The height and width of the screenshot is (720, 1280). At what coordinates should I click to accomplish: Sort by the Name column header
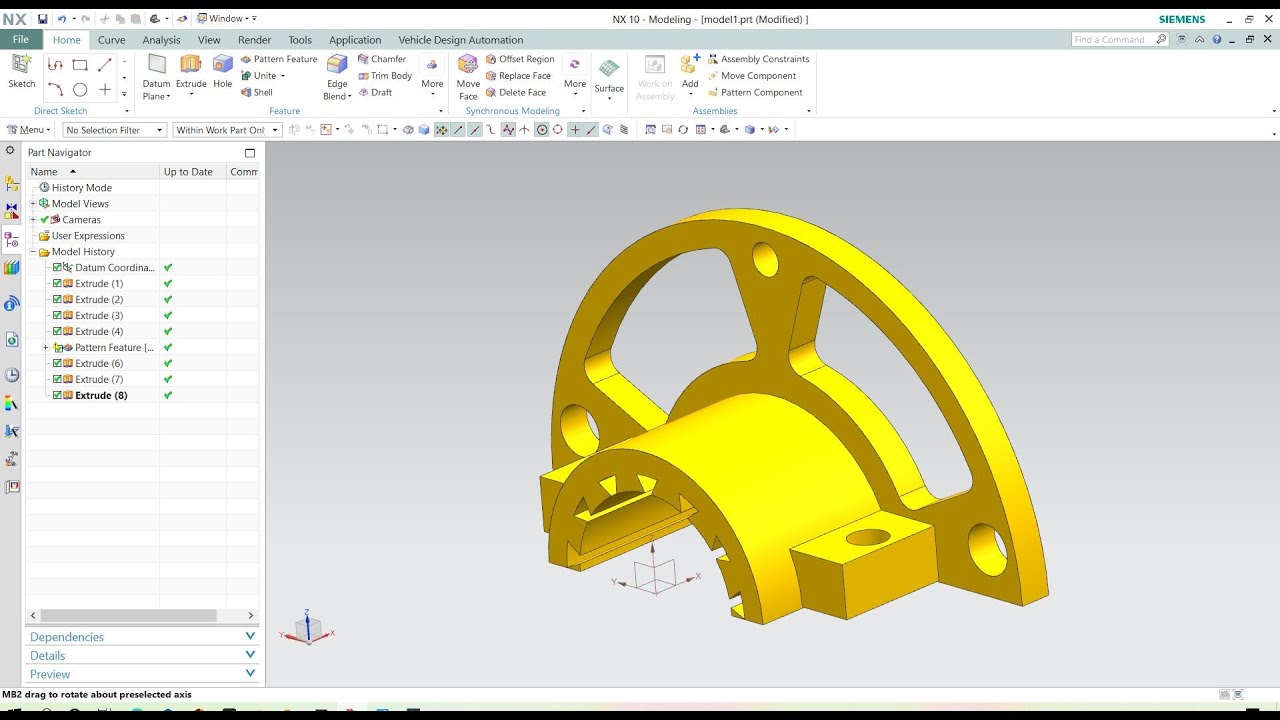[x=92, y=172]
